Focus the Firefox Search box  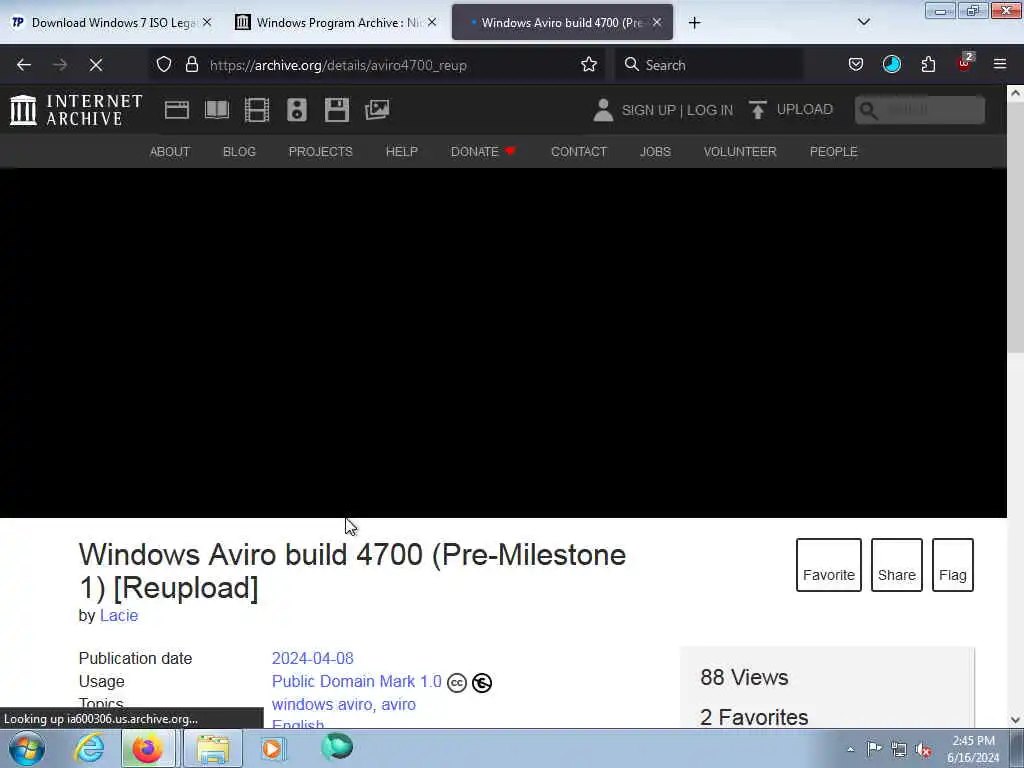pyautogui.click(x=709, y=65)
